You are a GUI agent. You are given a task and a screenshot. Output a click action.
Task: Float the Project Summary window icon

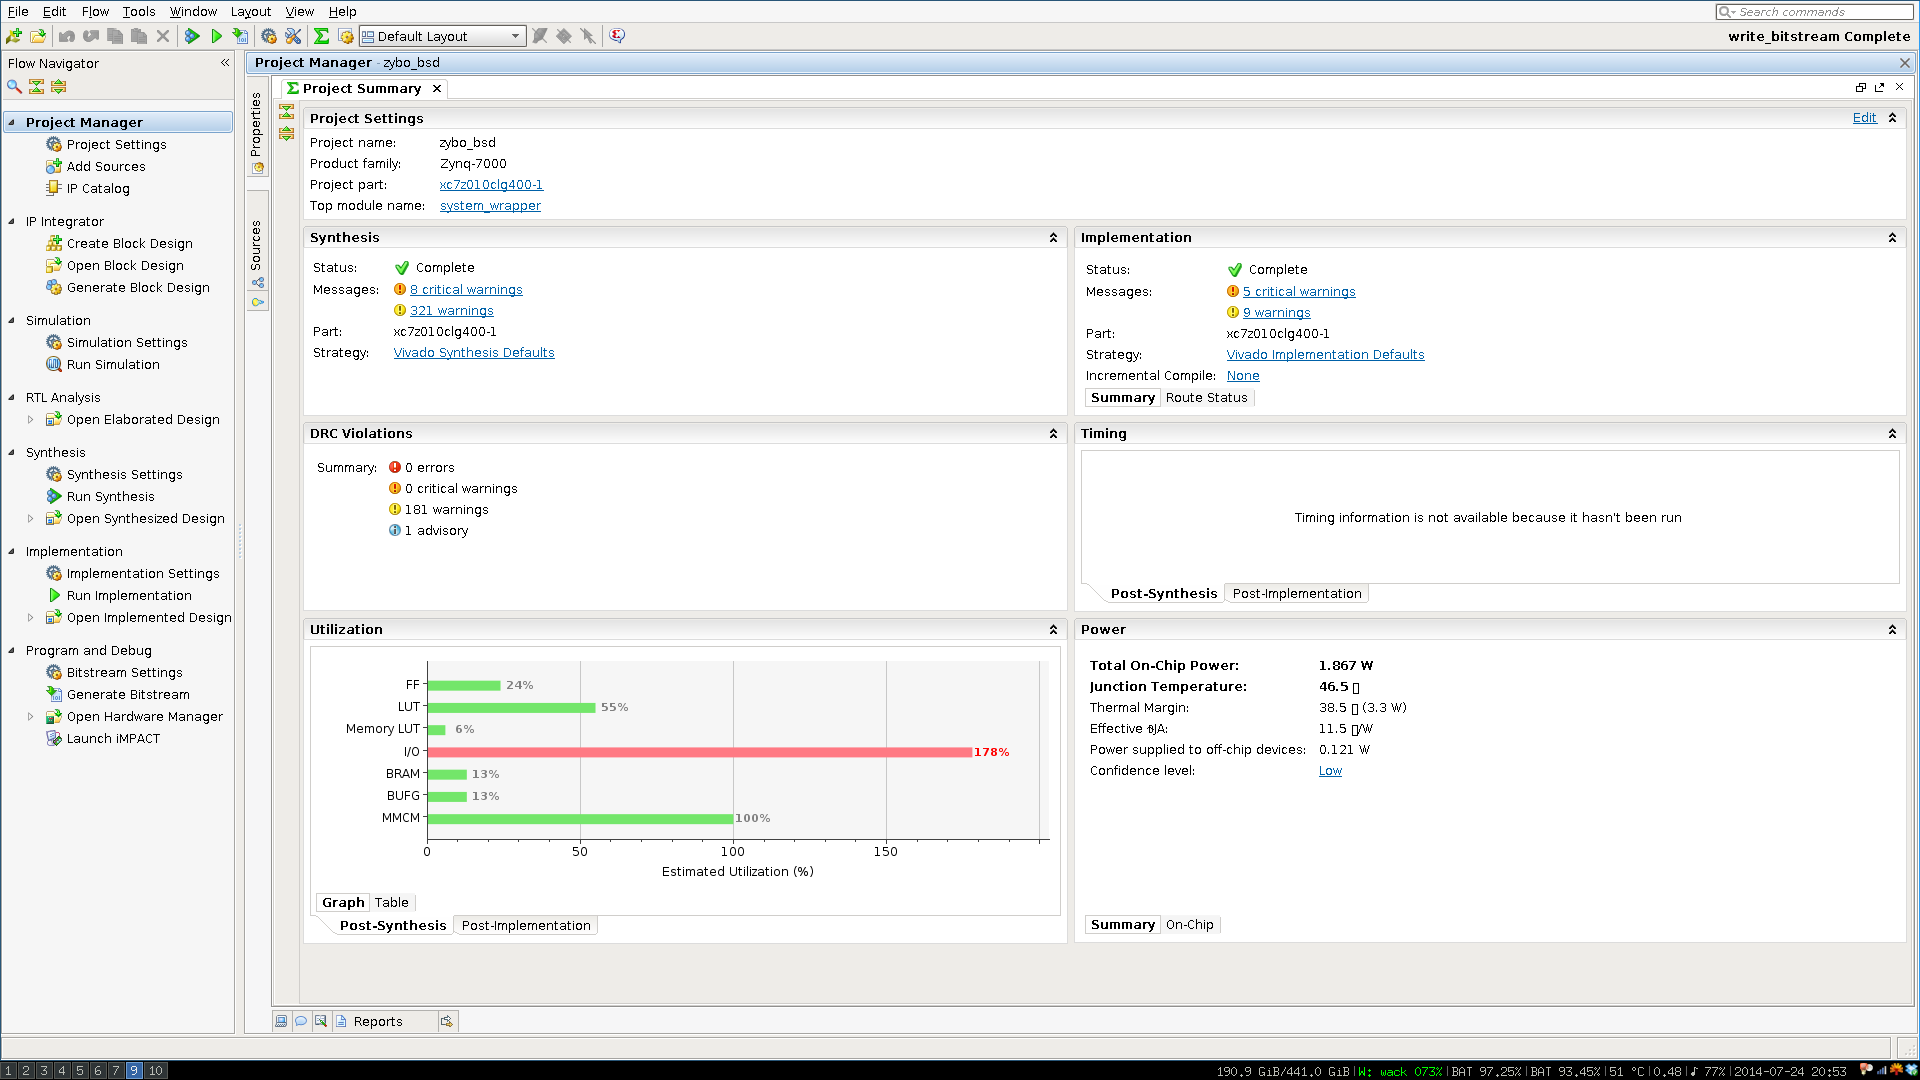tap(1880, 88)
